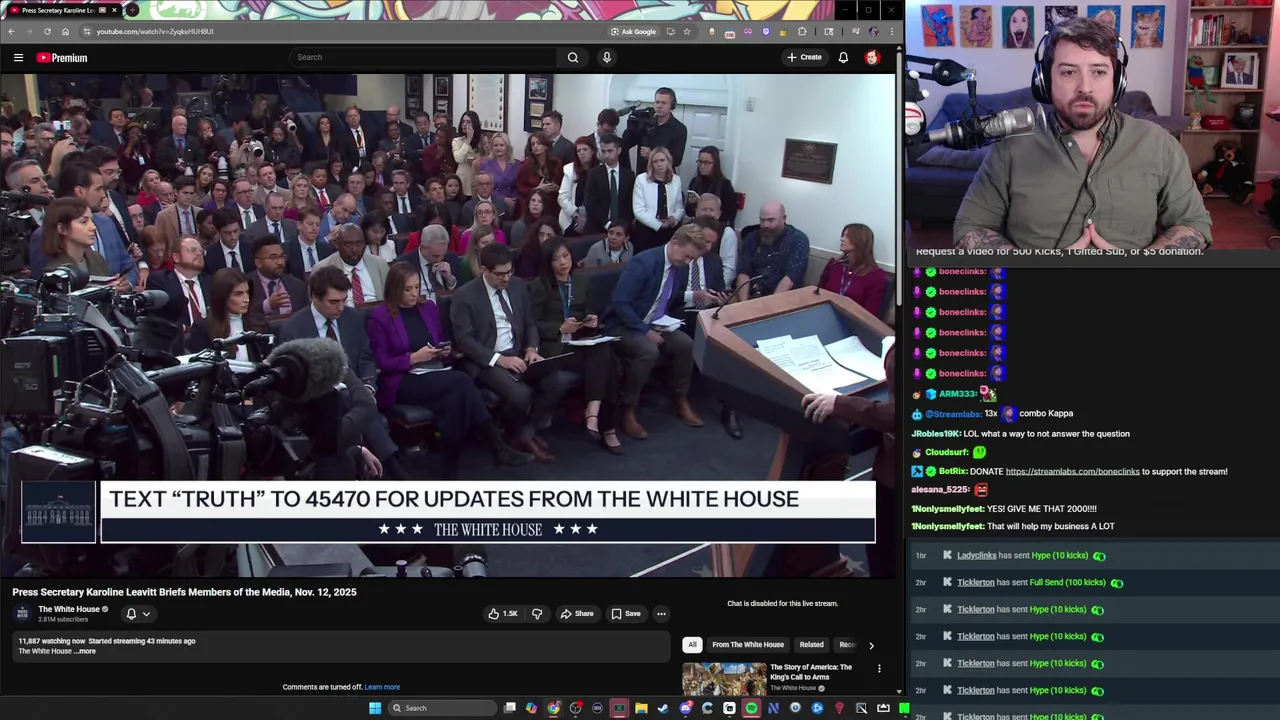
Task: Expand the subscription notification bell dropdown
Action: pos(137,614)
